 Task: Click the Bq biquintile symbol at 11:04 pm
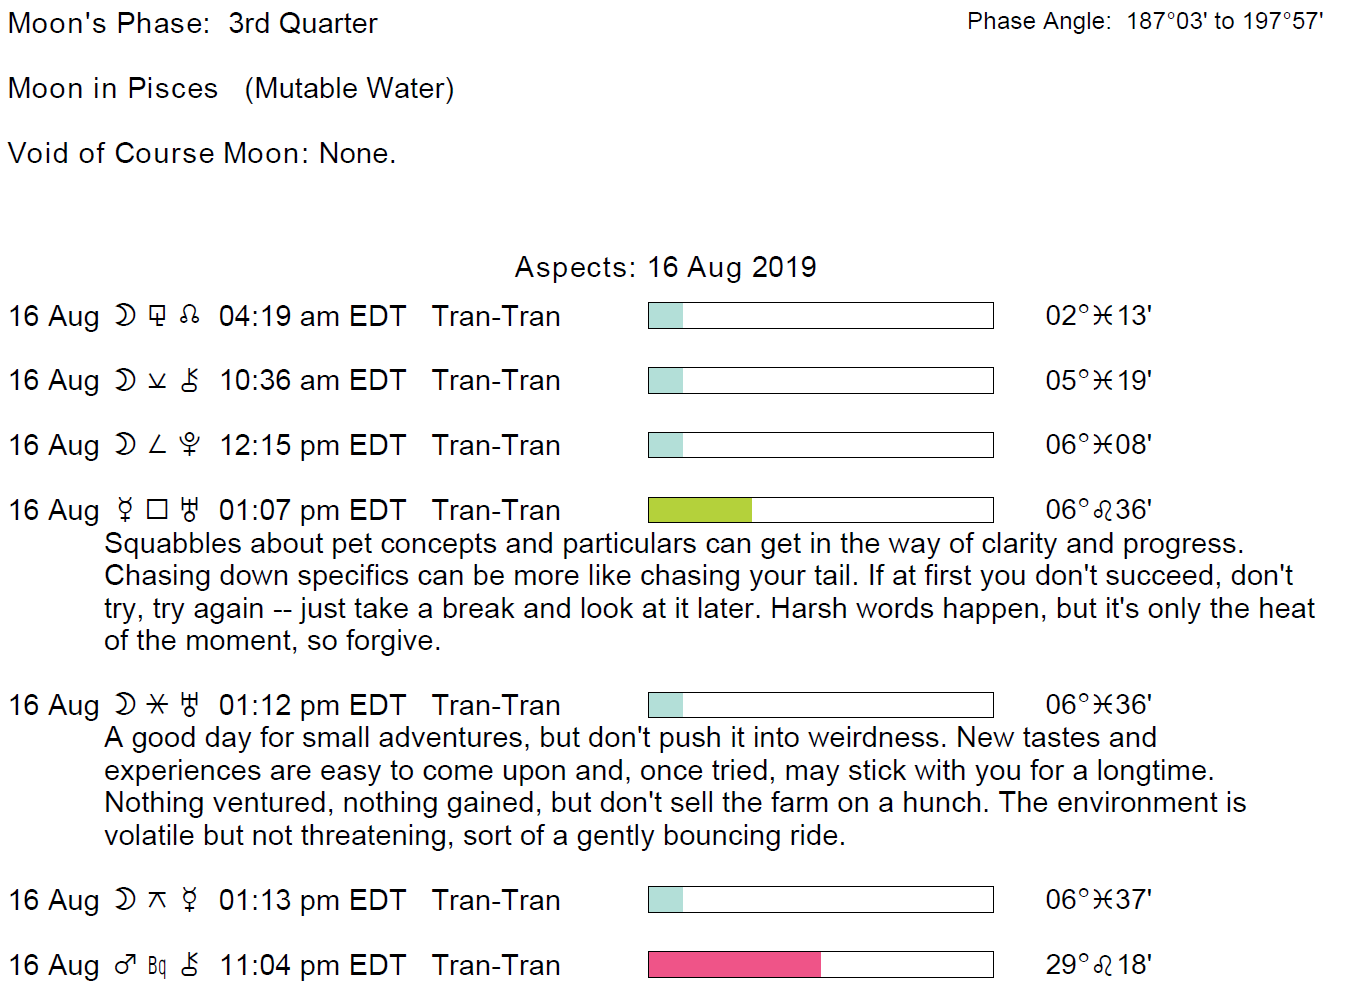(157, 965)
